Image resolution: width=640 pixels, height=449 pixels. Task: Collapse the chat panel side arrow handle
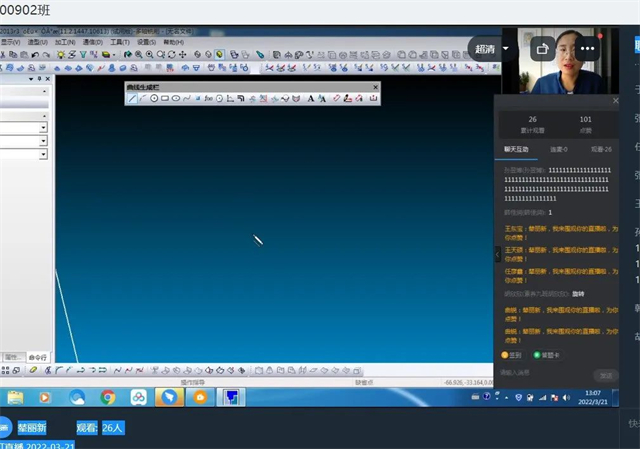(498, 254)
